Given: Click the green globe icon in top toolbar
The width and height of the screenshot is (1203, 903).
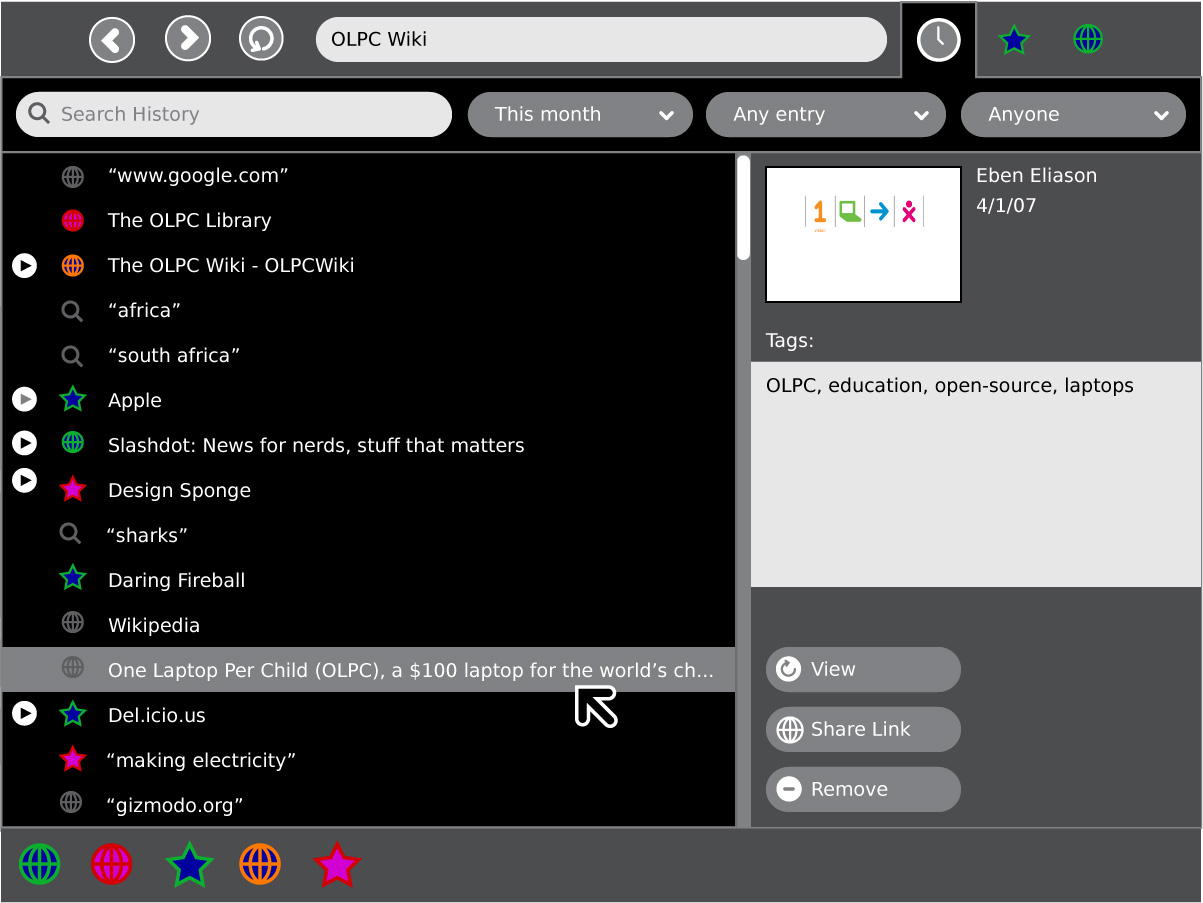Looking at the screenshot, I should (x=1088, y=40).
